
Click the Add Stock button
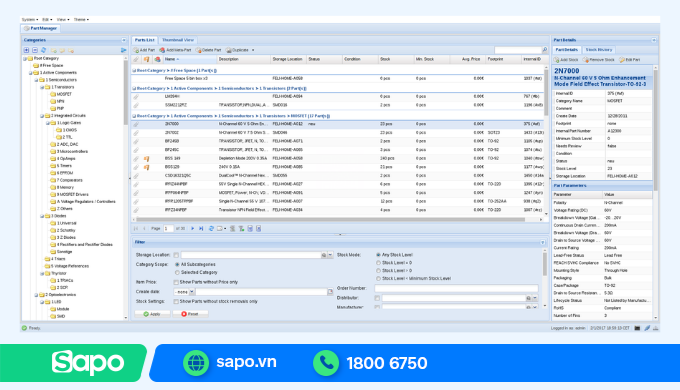coord(567,59)
